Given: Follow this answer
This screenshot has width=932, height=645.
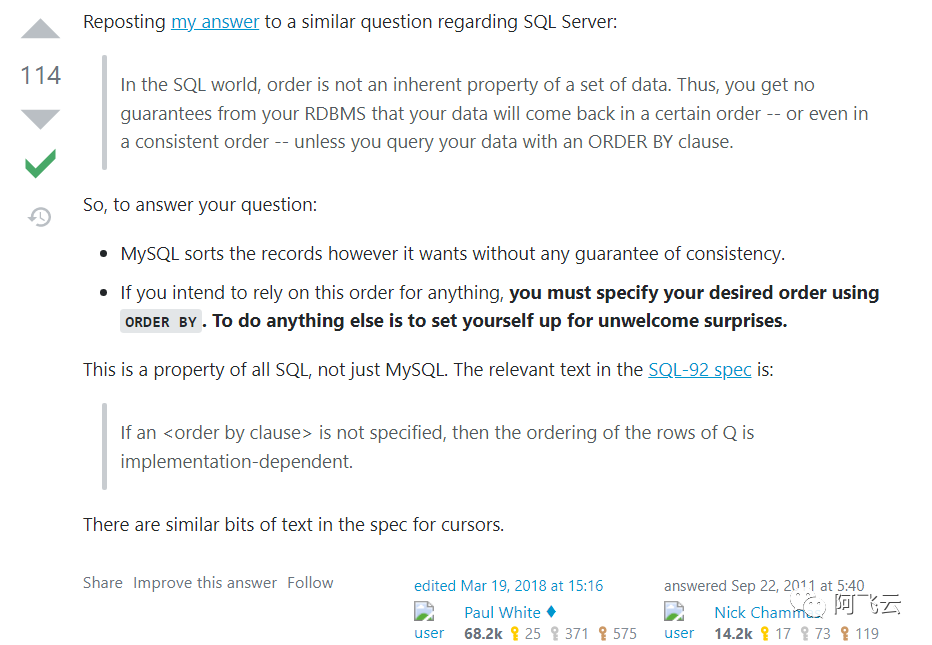Looking at the screenshot, I should point(310,583).
